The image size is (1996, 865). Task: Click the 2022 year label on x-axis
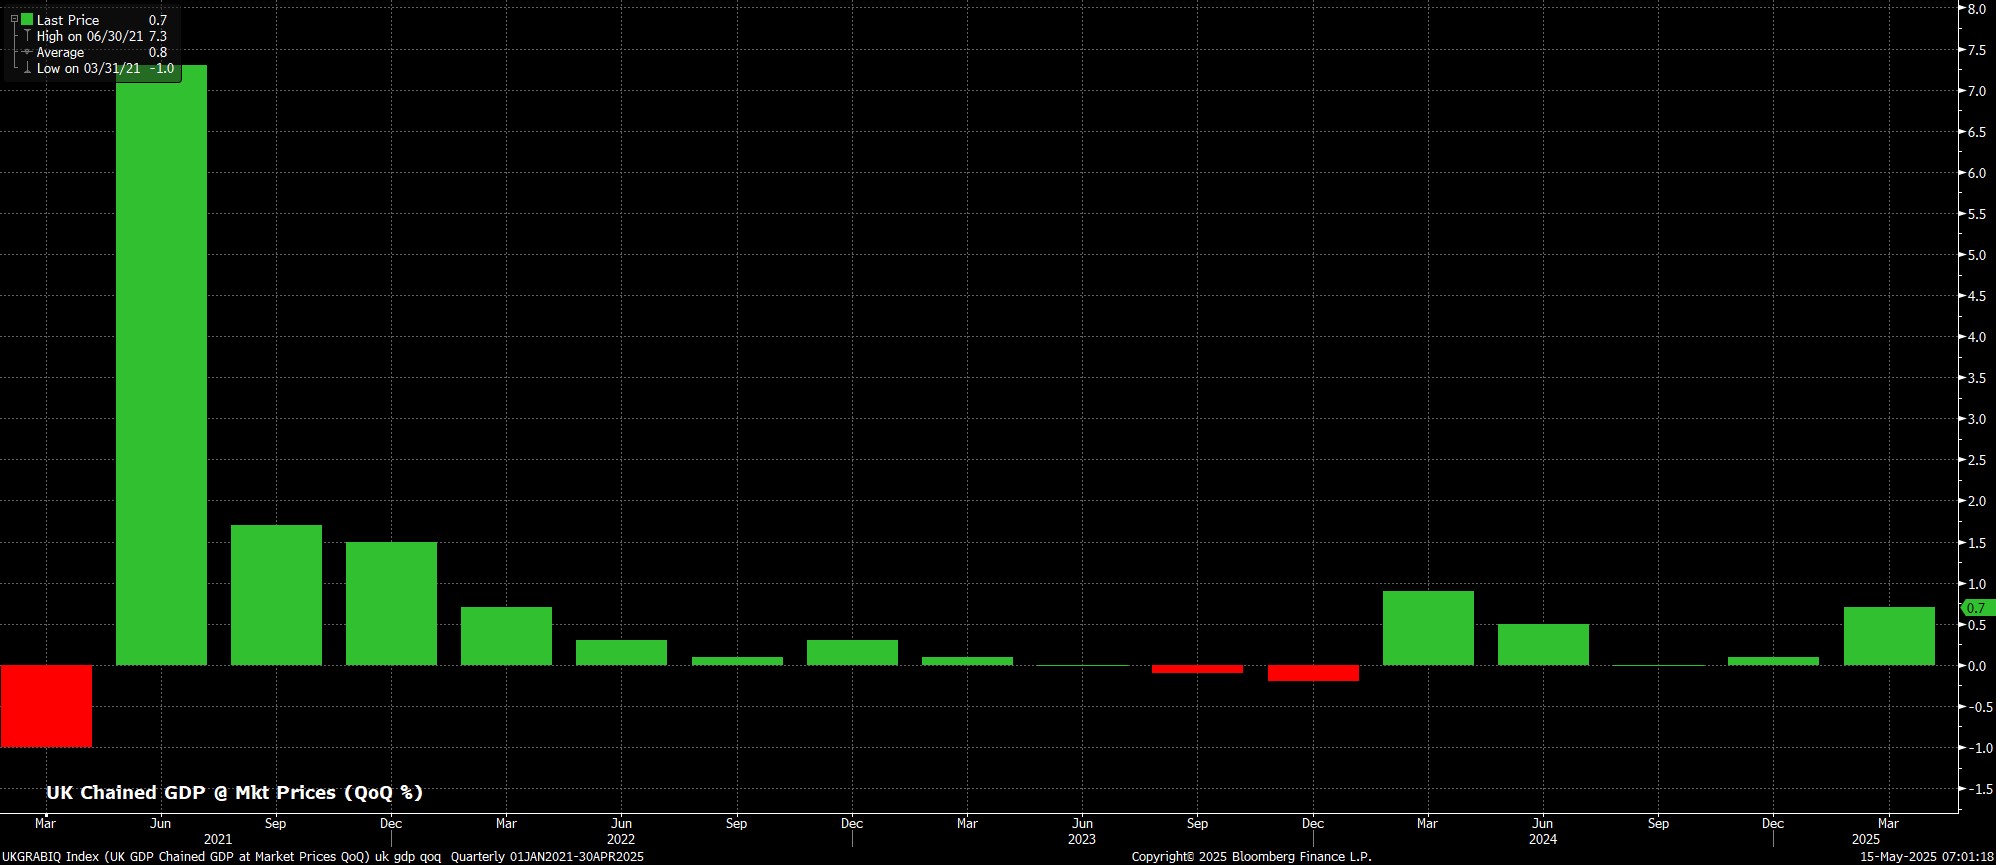621,839
